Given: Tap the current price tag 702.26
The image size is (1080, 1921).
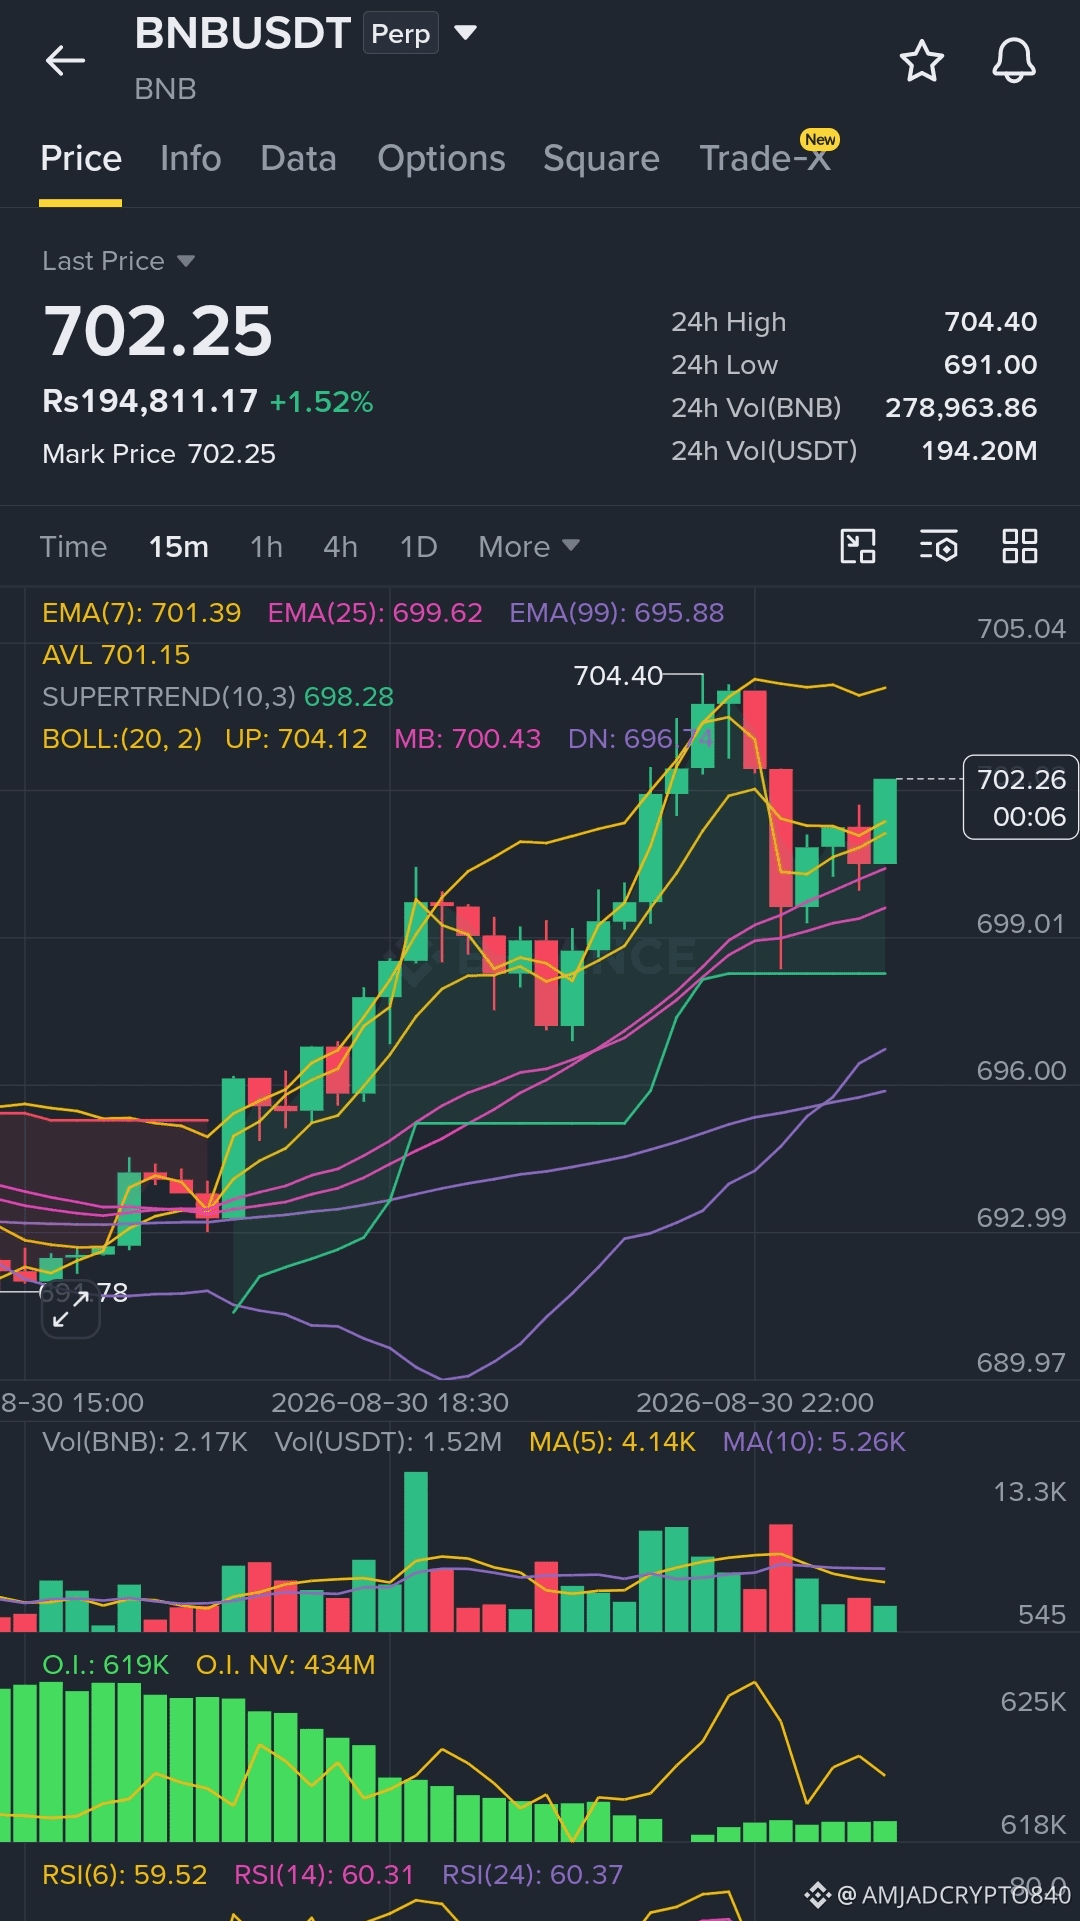Looking at the screenshot, I should click(1021, 797).
